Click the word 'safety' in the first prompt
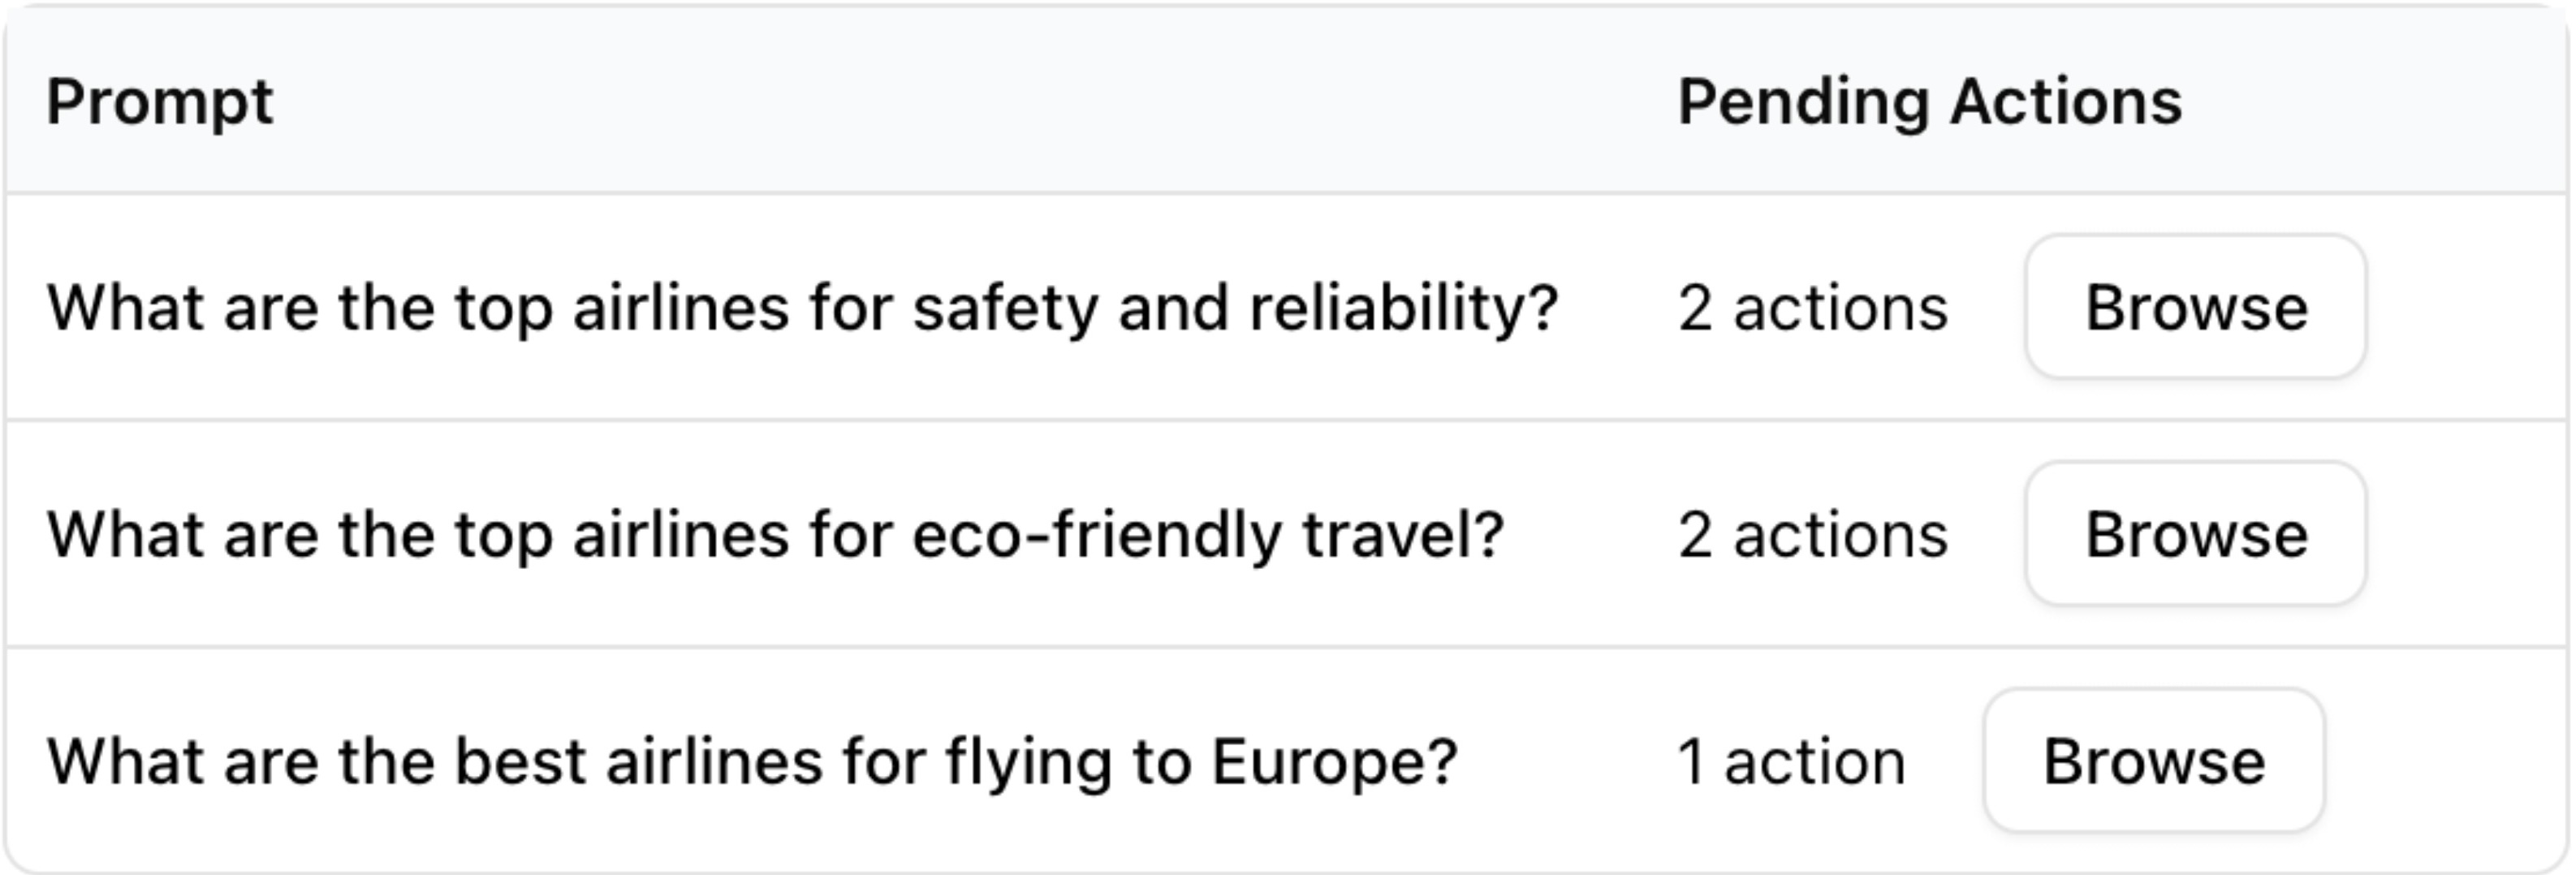The height and width of the screenshot is (875, 2576). pos(1005,308)
